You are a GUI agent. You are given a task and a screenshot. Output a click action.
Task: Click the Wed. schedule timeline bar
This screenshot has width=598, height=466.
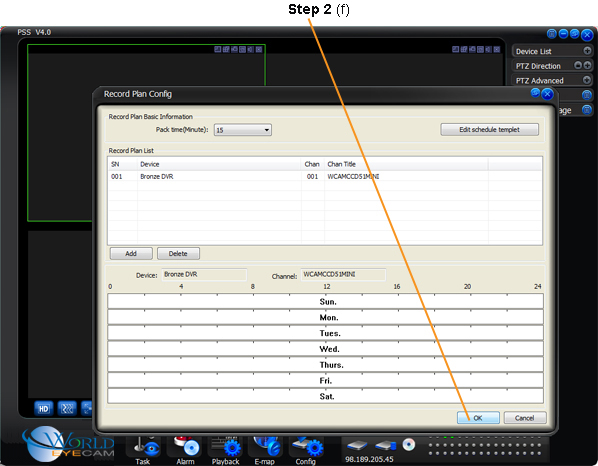325,349
